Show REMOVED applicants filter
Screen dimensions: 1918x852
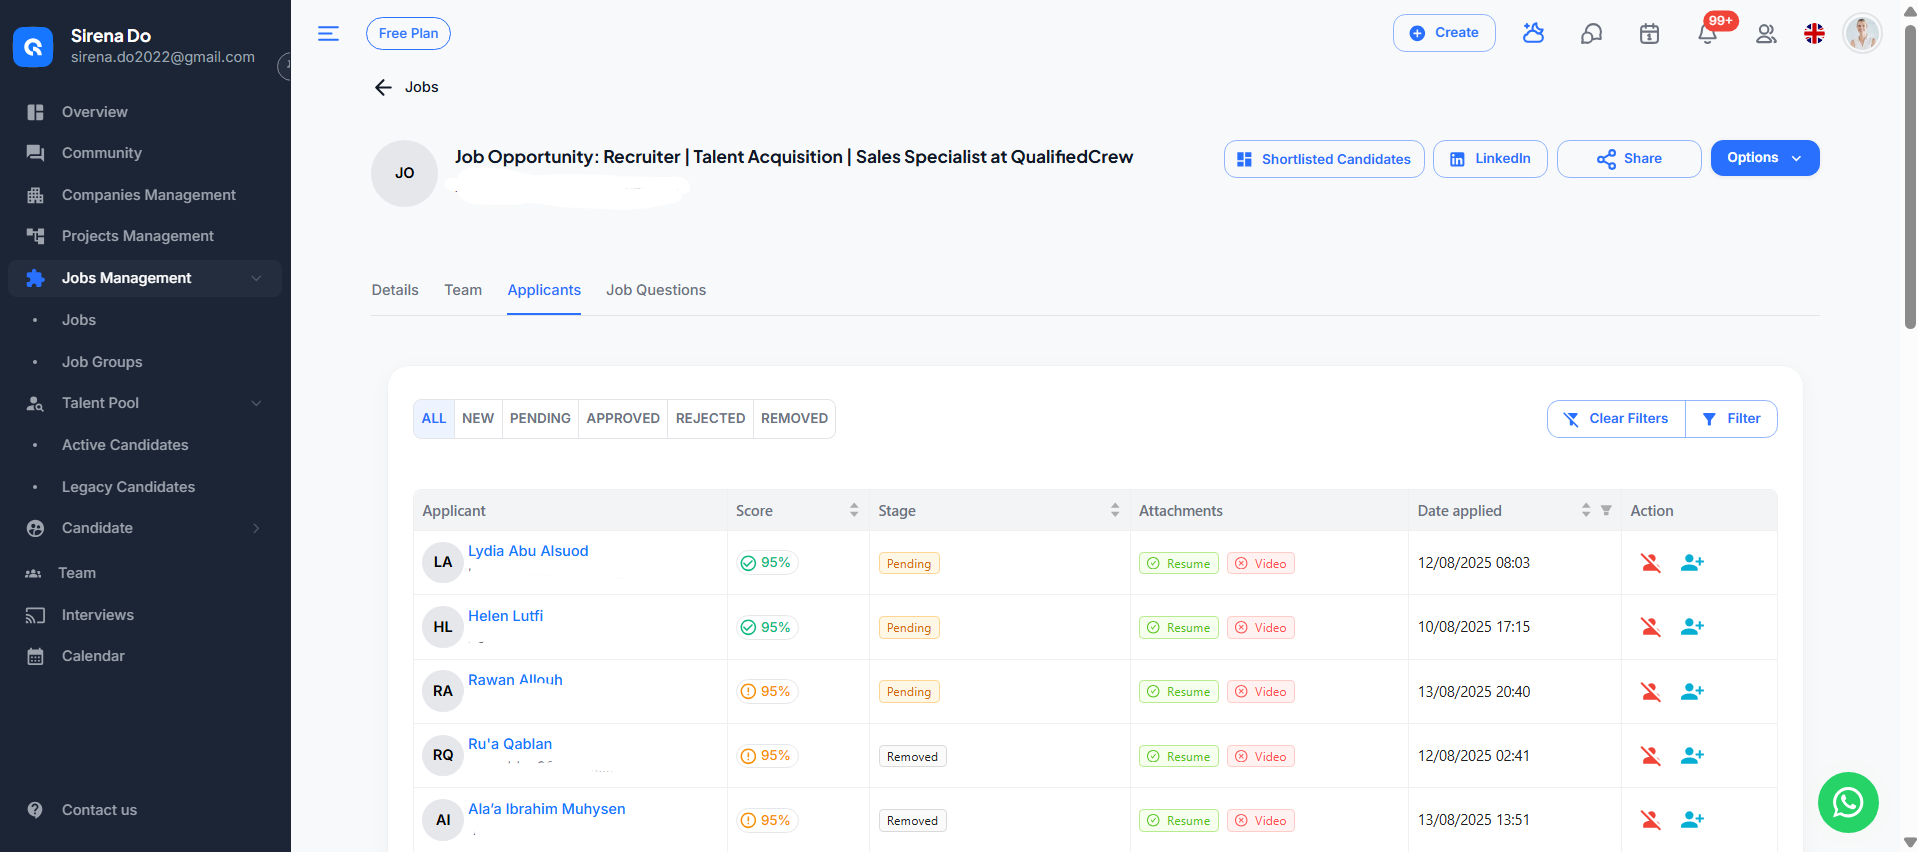(794, 419)
